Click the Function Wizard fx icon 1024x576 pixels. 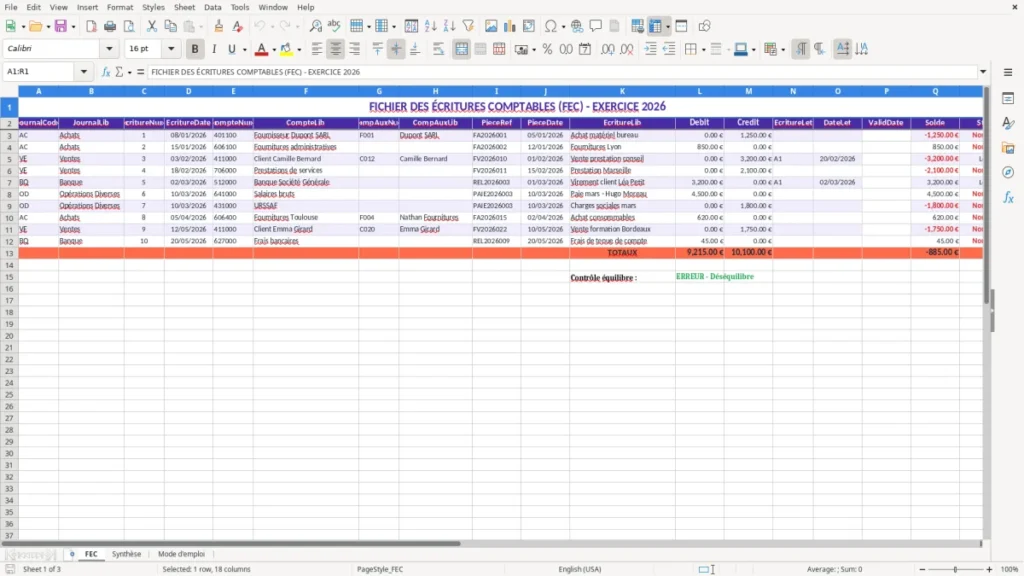(106, 72)
